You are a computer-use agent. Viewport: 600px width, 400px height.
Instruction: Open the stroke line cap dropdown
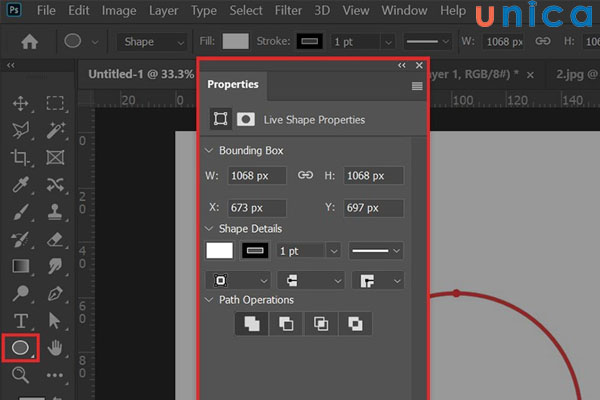[310, 281]
